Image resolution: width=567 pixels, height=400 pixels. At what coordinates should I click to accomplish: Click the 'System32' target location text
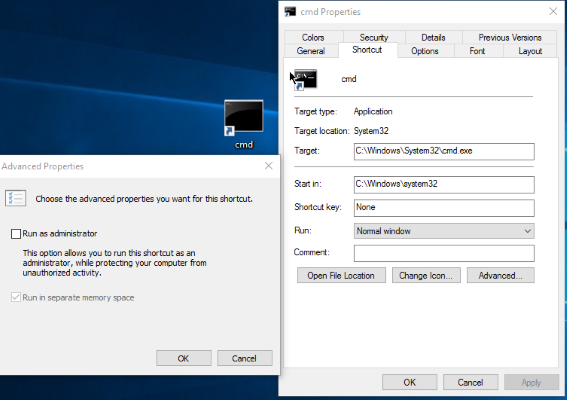371,131
